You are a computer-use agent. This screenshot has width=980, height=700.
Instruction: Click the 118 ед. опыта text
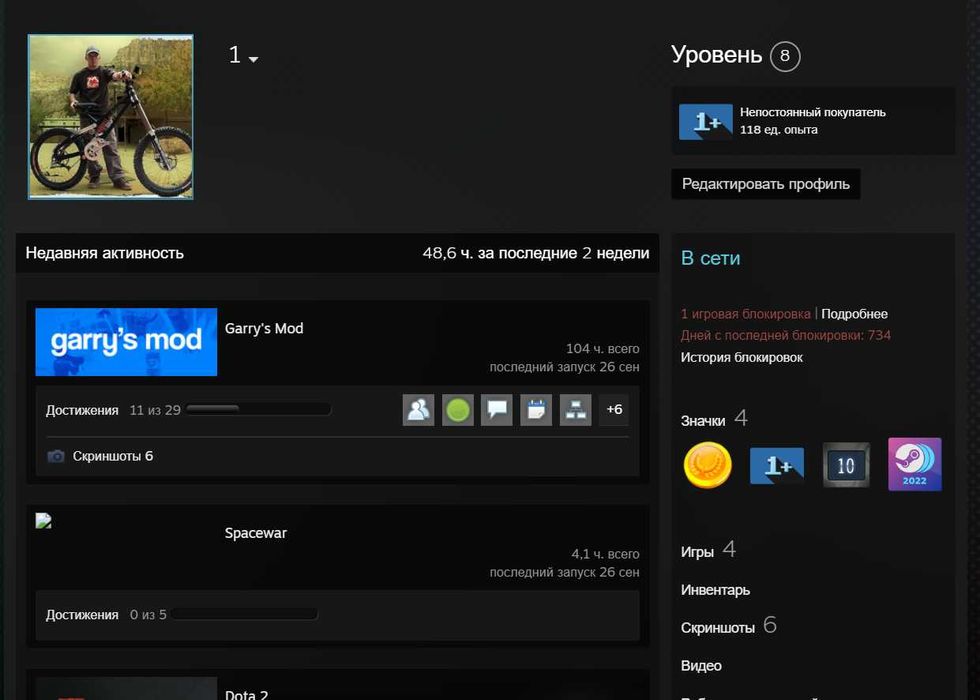pos(779,130)
